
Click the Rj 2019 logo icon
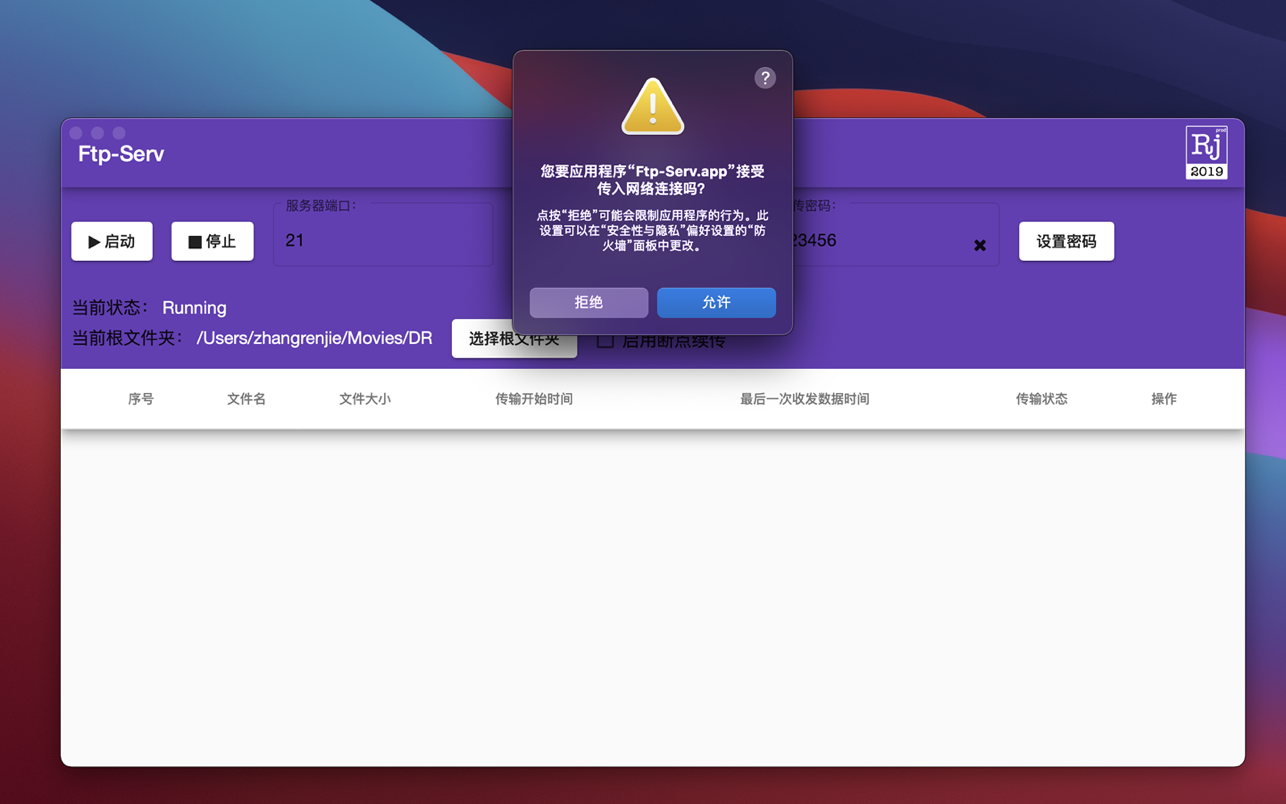point(1206,152)
